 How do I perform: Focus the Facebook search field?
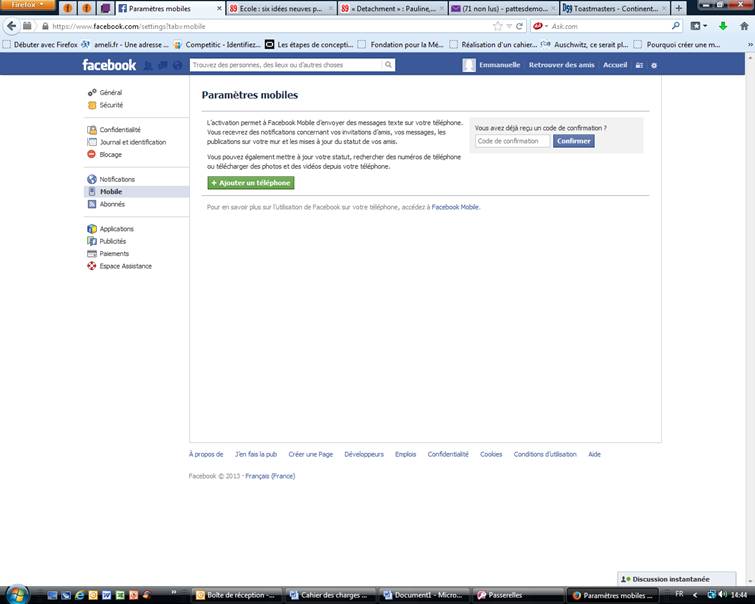click(286, 65)
